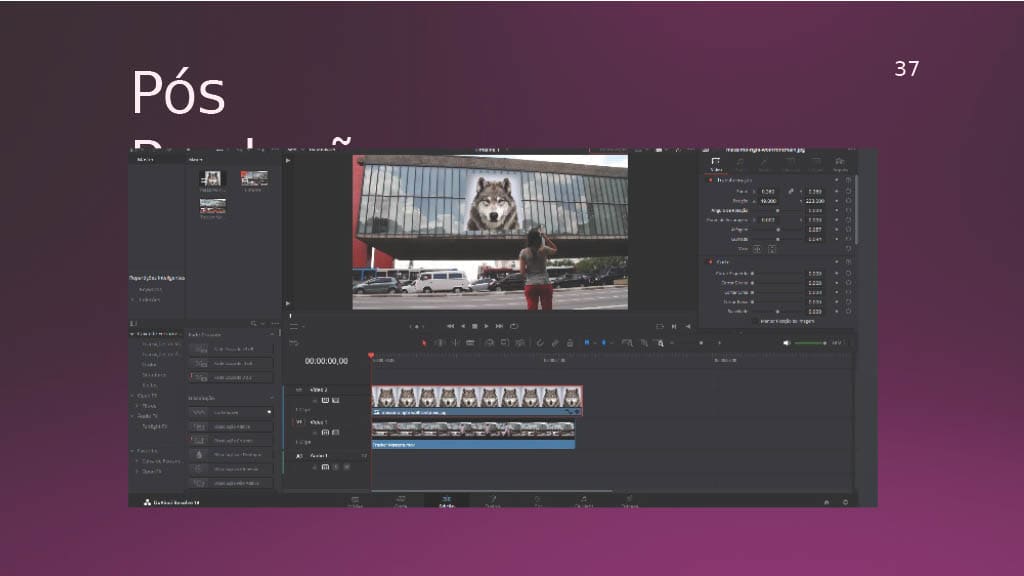Click the Replace Clip toolbar icon

(x=520, y=343)
